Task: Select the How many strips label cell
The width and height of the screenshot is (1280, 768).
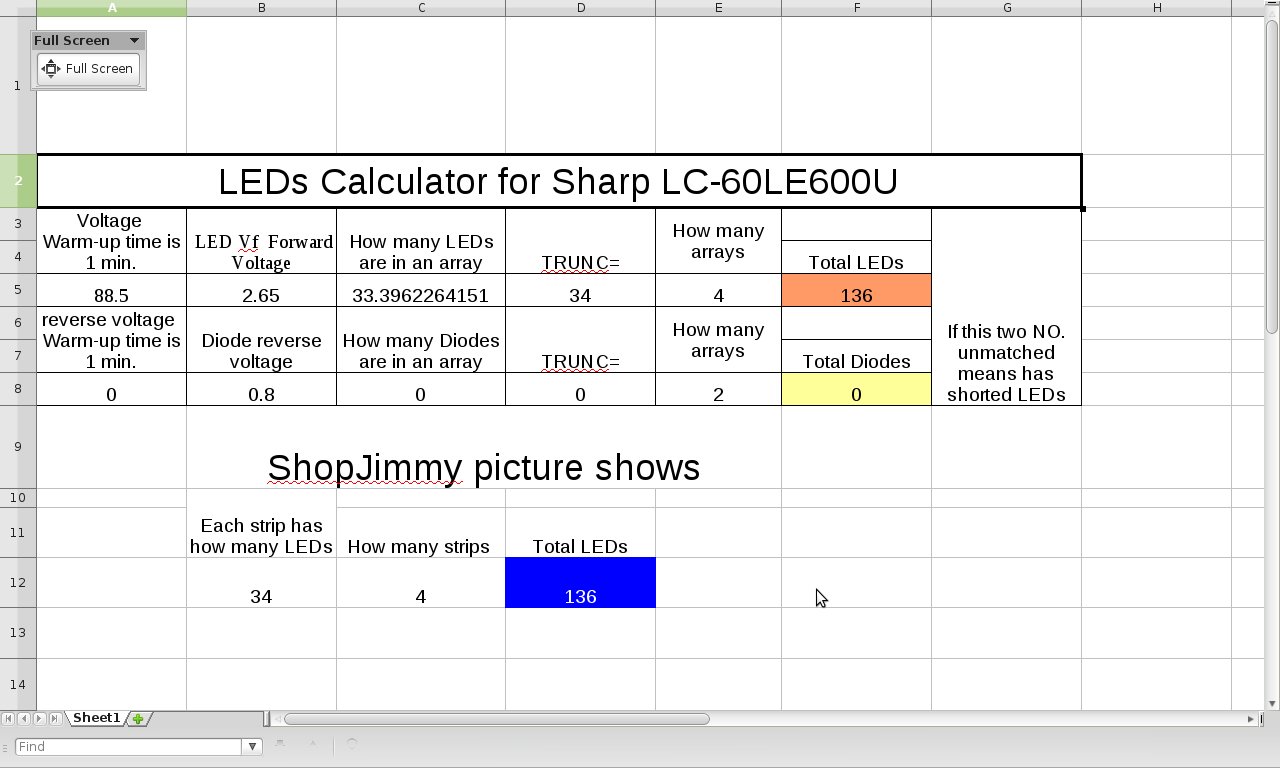Action: pos(421,533)
